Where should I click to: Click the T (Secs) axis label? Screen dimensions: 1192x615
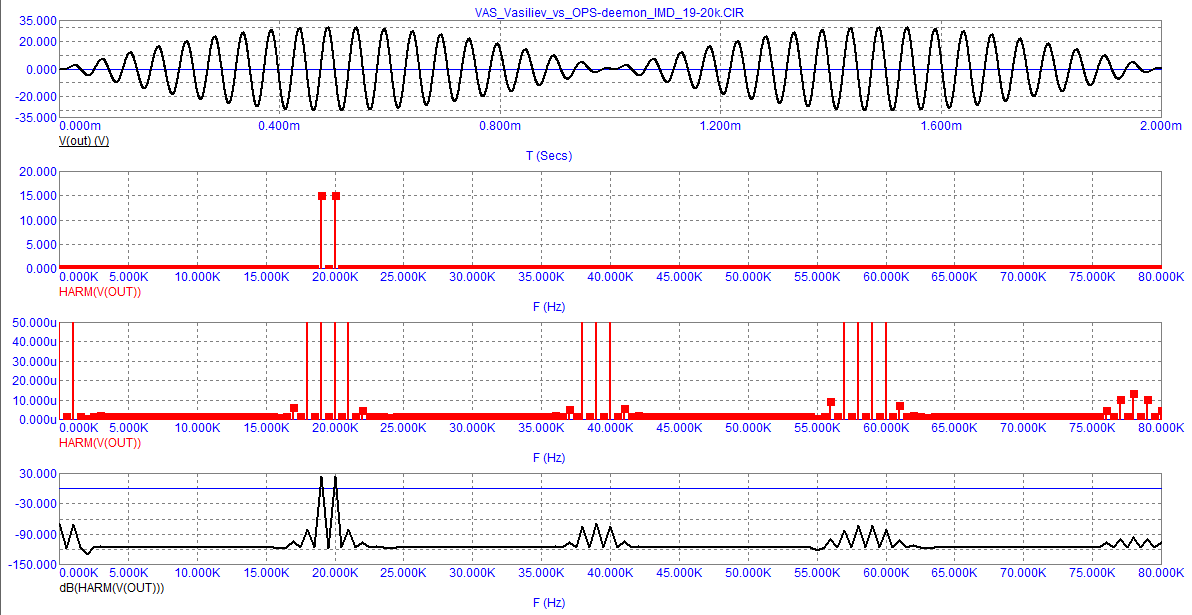pos(549,156)
